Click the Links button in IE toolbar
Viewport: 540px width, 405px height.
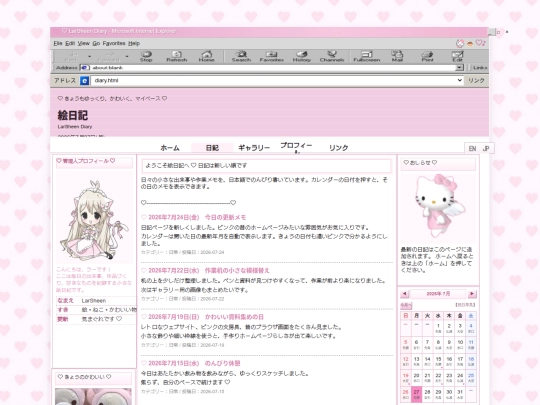479,68
